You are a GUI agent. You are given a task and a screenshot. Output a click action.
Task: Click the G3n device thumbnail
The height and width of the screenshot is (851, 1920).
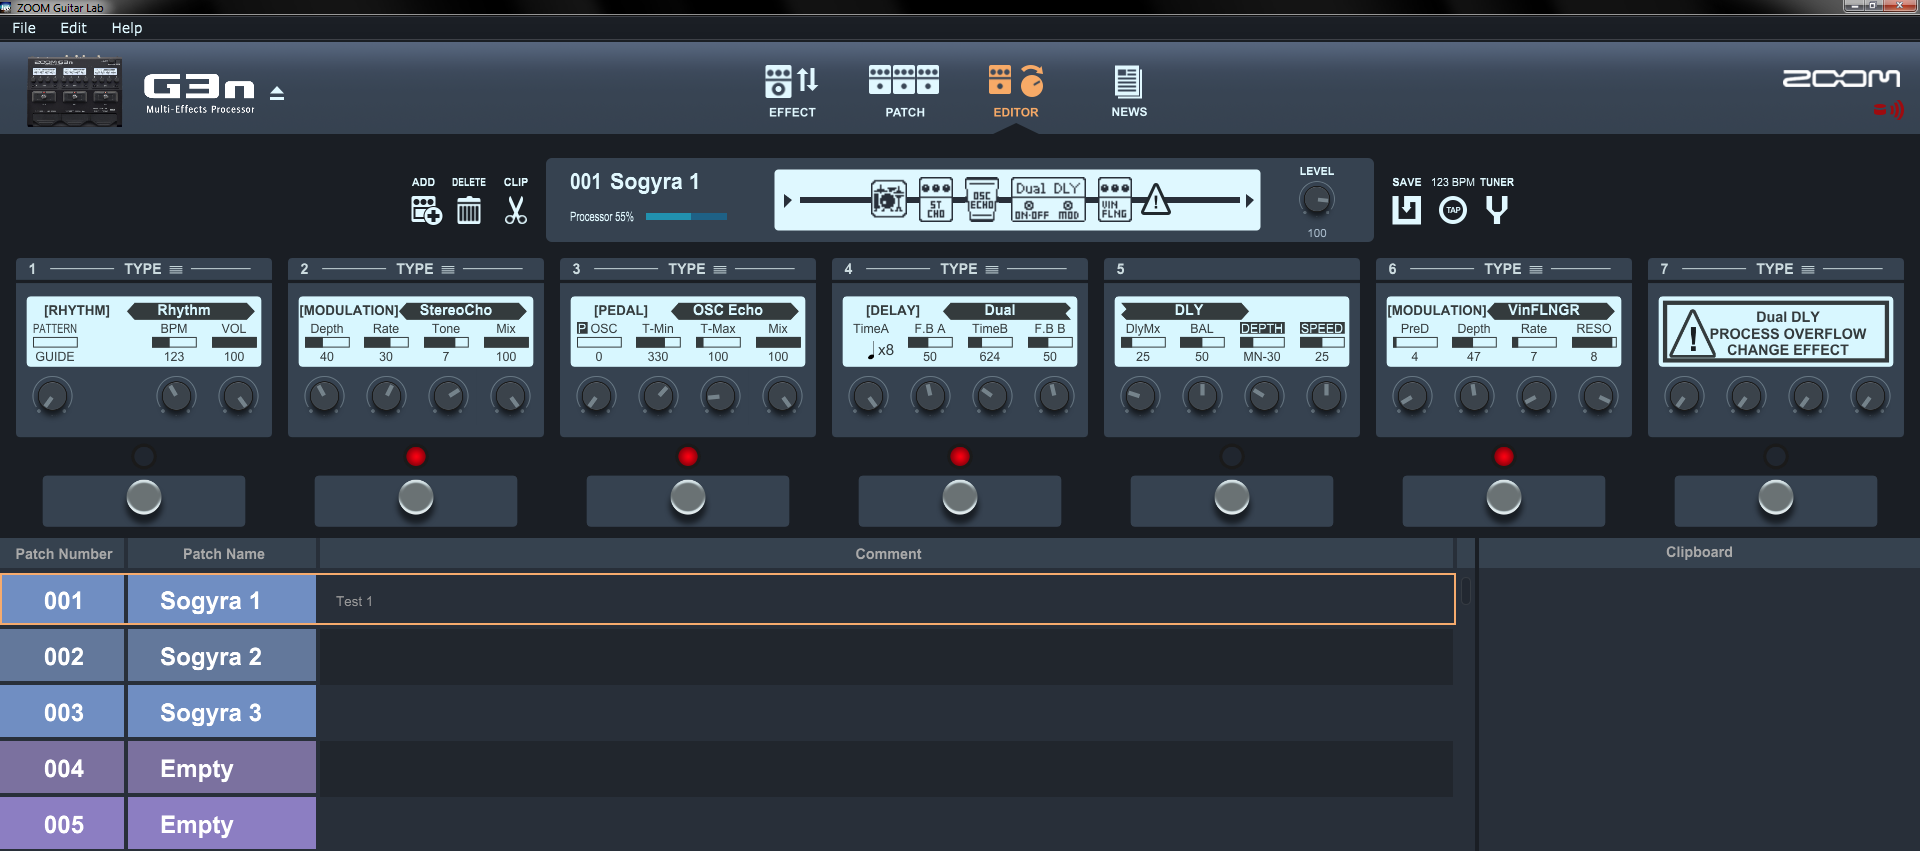[x=75, y=91]
